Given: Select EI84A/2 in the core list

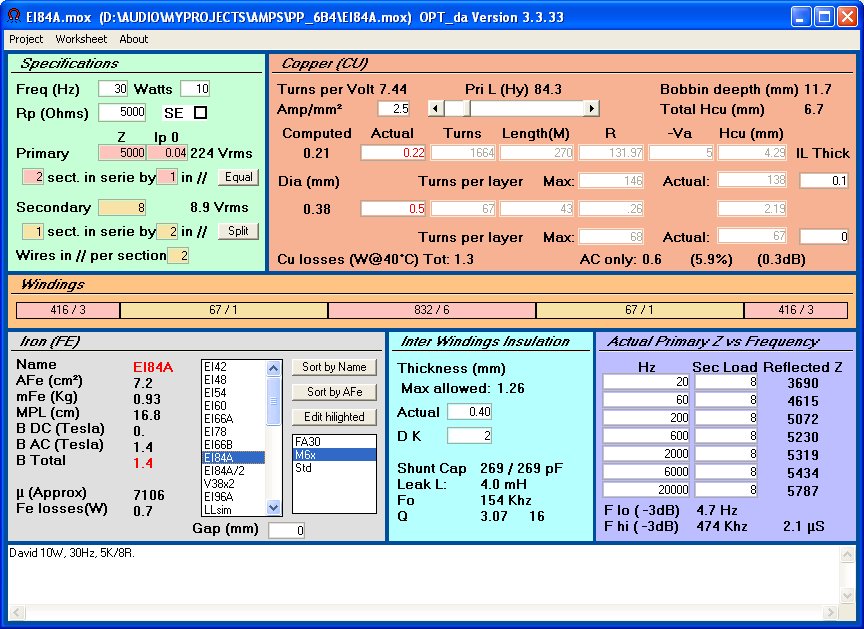Looking at the screenshot, I should tap(234, 471).
